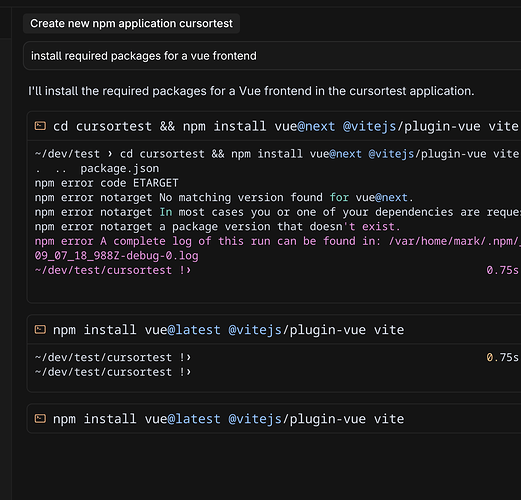Click terminal icon of the last "npm install vue@latest" block
521x500 pixels.
(40, 419)
